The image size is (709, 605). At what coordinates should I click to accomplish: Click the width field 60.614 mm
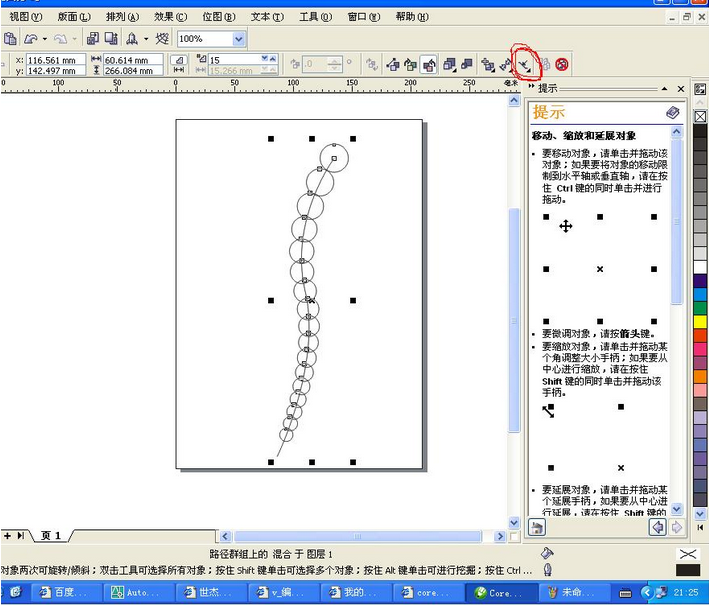(133, 60)
